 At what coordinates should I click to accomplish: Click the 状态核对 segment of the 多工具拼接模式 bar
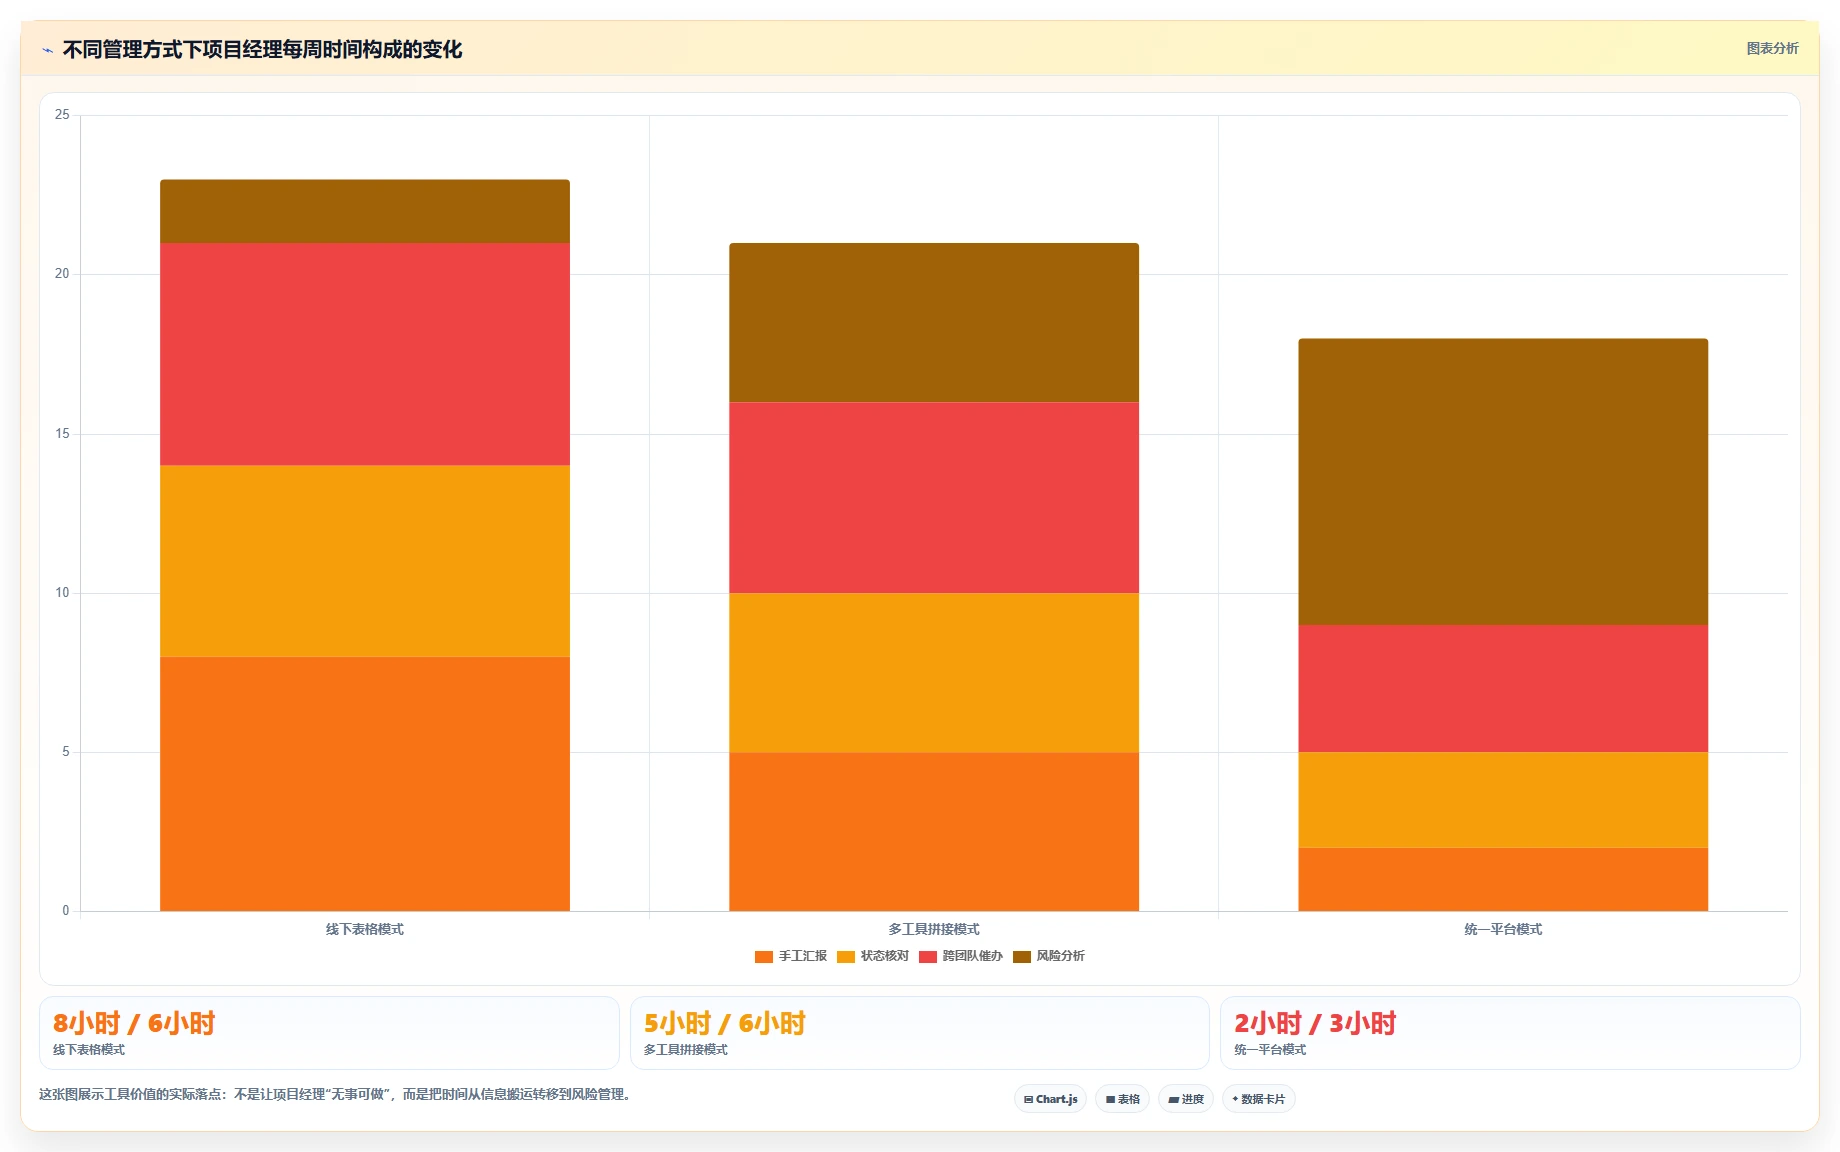tap(934, 673)
